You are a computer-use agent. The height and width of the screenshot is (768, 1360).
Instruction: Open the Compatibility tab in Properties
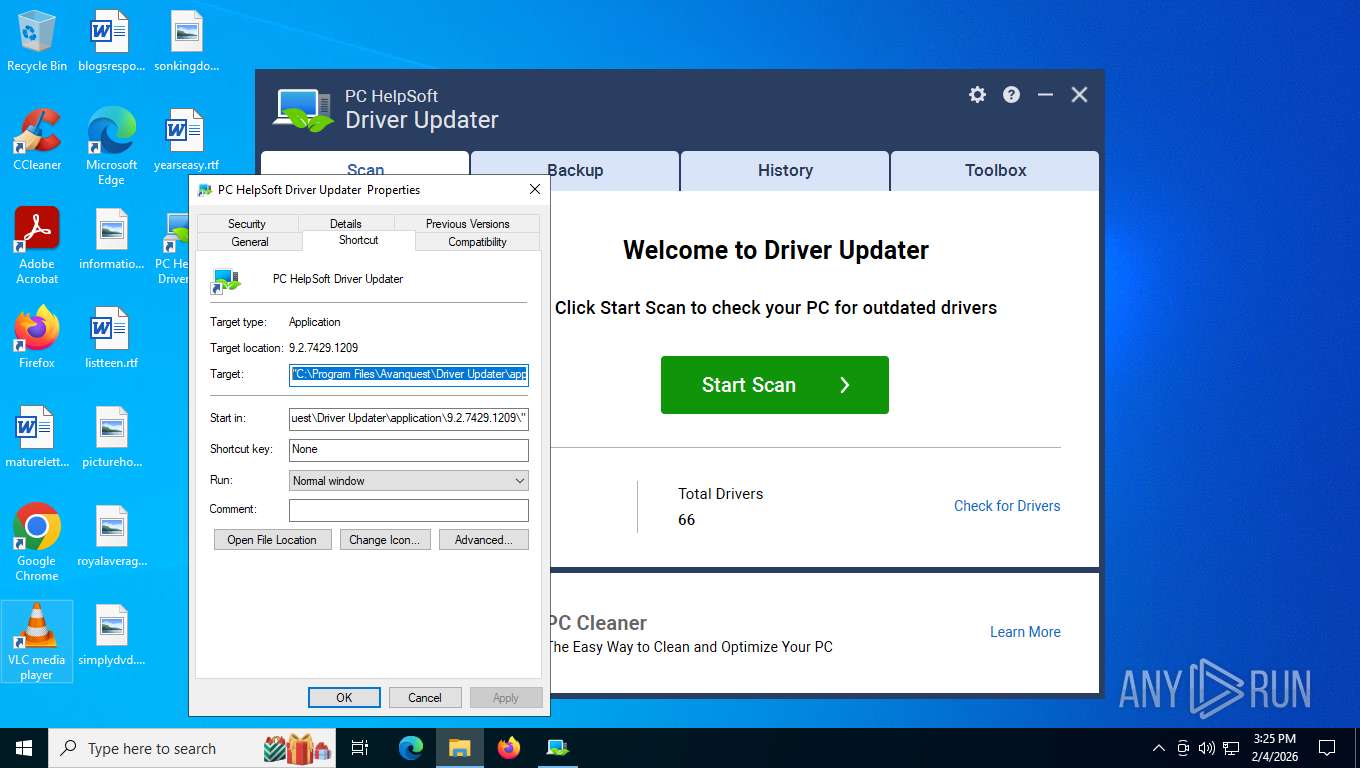pos(477,242)
